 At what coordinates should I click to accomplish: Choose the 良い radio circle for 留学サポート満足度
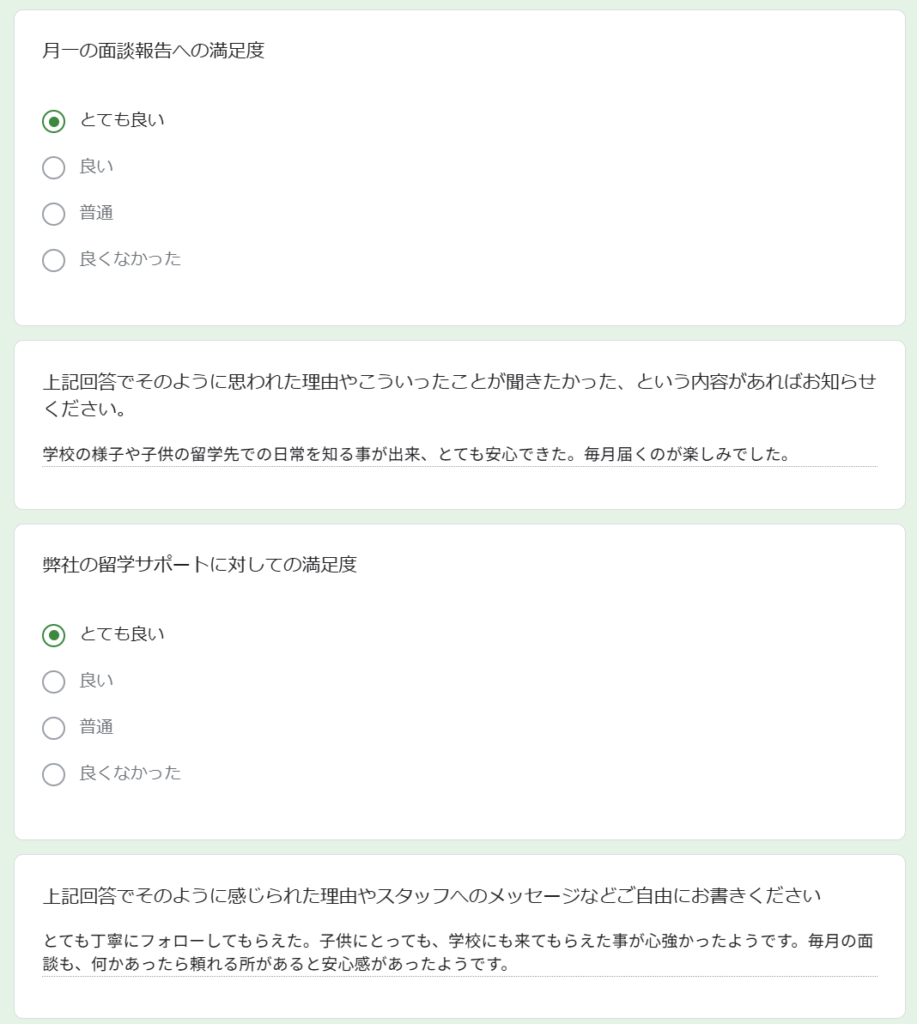54,682
